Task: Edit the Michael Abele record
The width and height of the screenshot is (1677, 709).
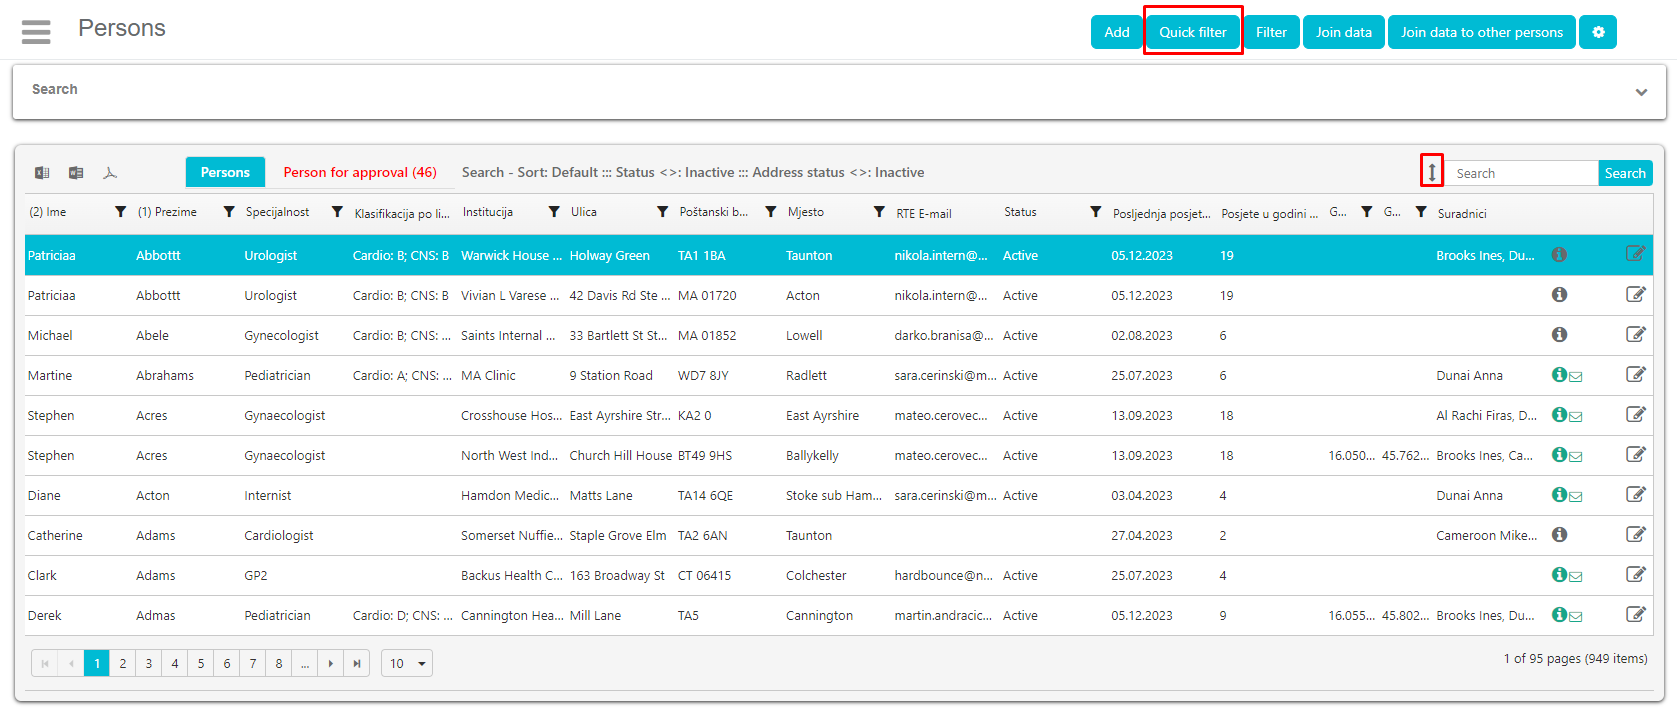Action: [1635, 335]
